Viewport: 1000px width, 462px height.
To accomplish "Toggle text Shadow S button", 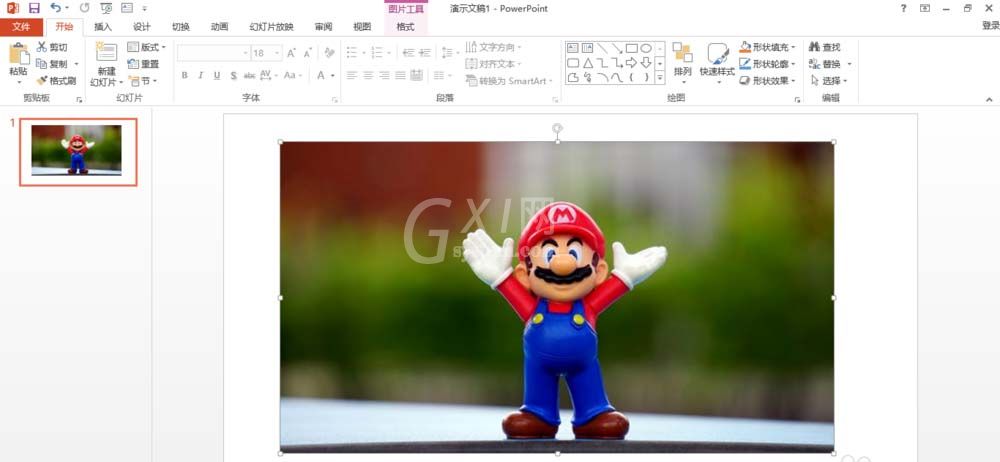I will [233, 75].
